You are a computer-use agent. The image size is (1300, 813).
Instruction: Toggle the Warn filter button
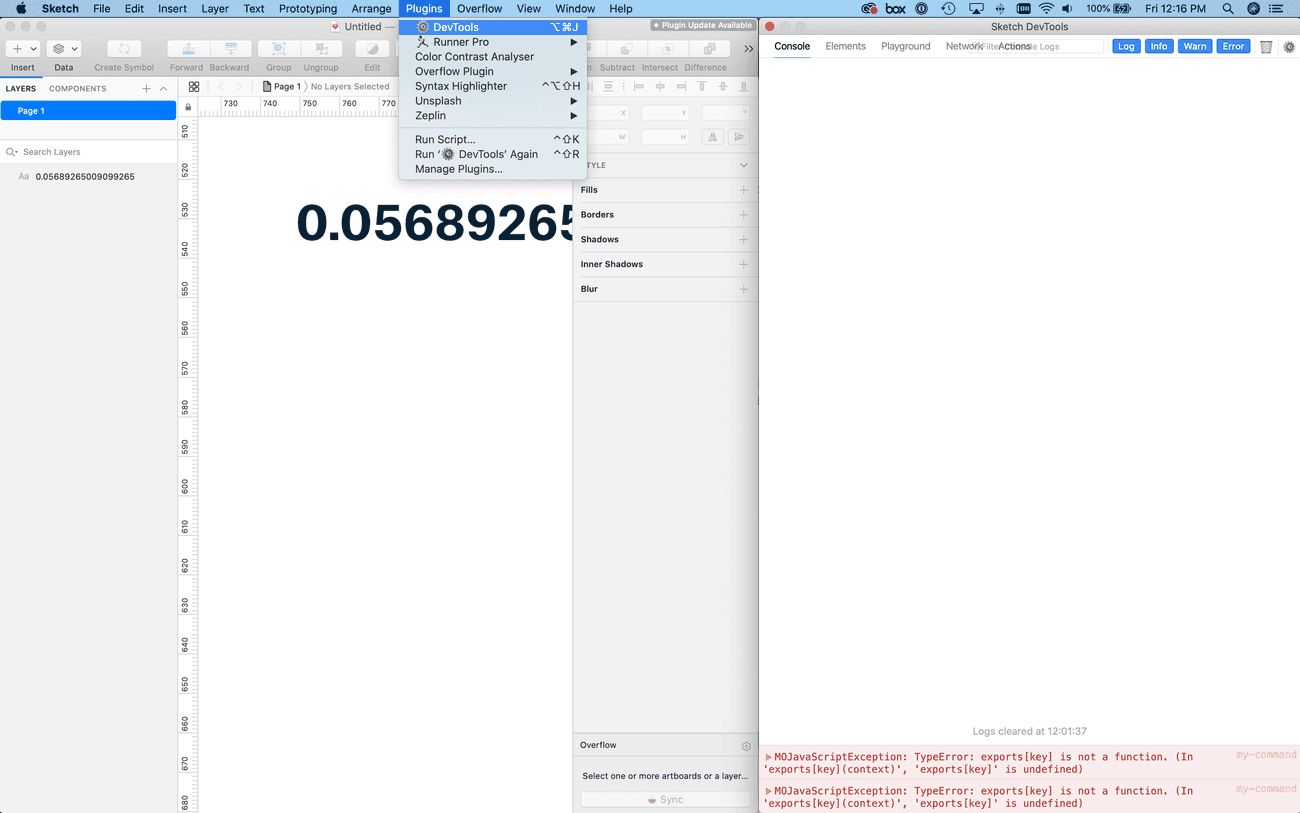(1194, 46)
